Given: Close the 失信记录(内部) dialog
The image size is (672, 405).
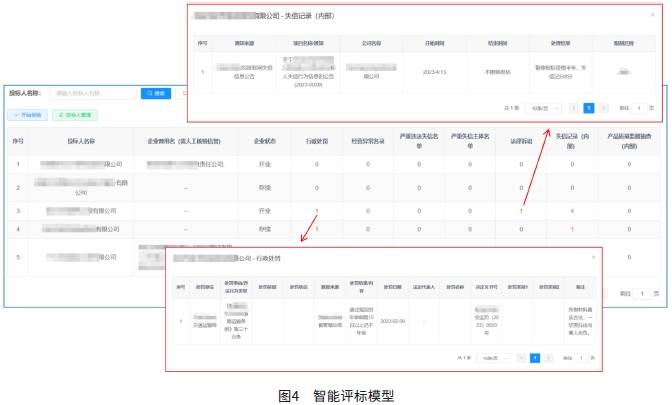Looking at the screenshot, I should [653, 15].
